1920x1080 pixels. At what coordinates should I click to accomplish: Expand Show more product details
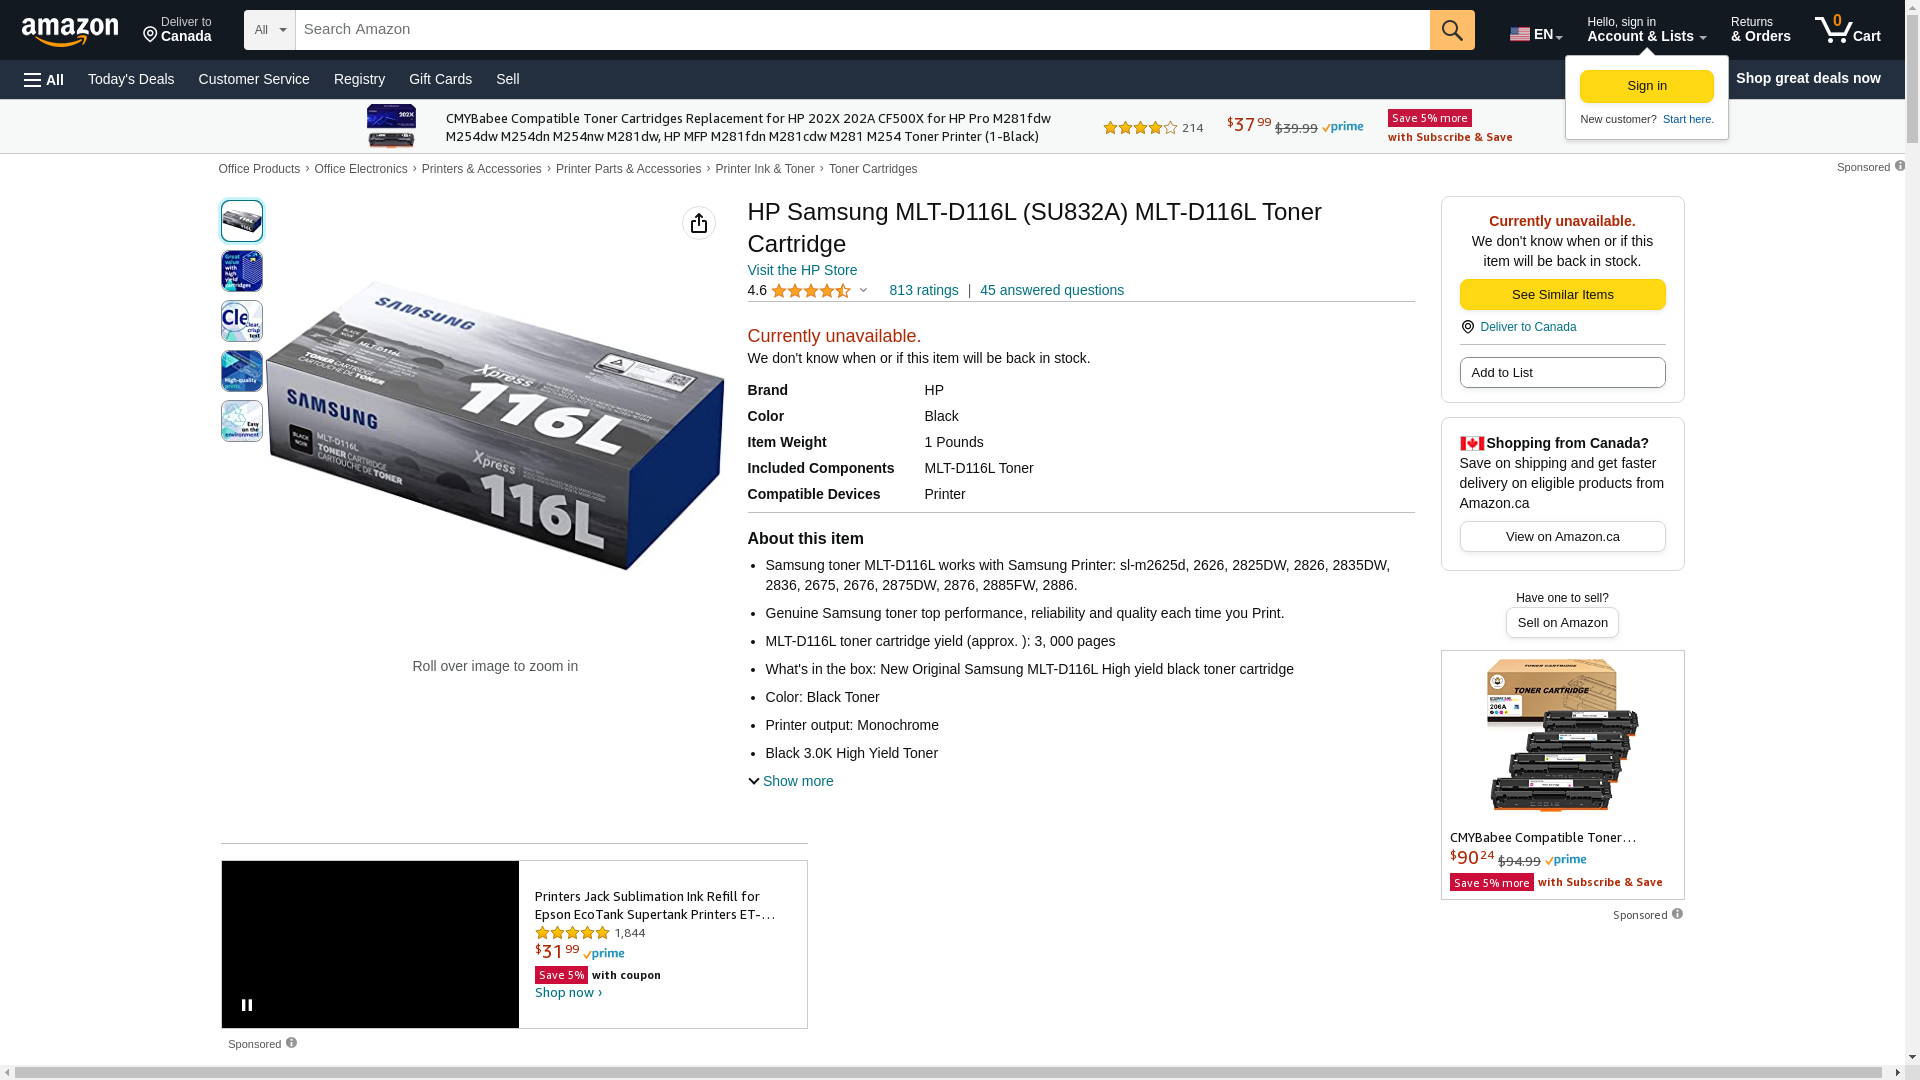[790, 781]
